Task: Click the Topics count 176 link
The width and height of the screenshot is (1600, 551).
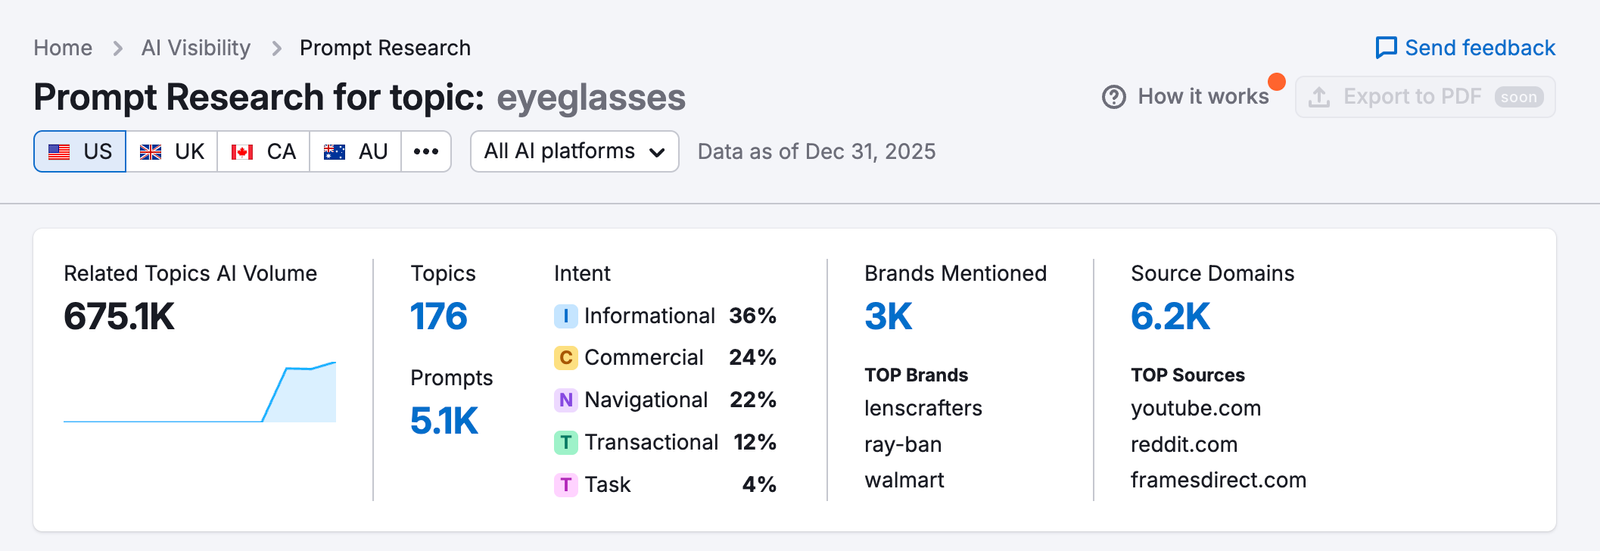Action: coord(439,317)
